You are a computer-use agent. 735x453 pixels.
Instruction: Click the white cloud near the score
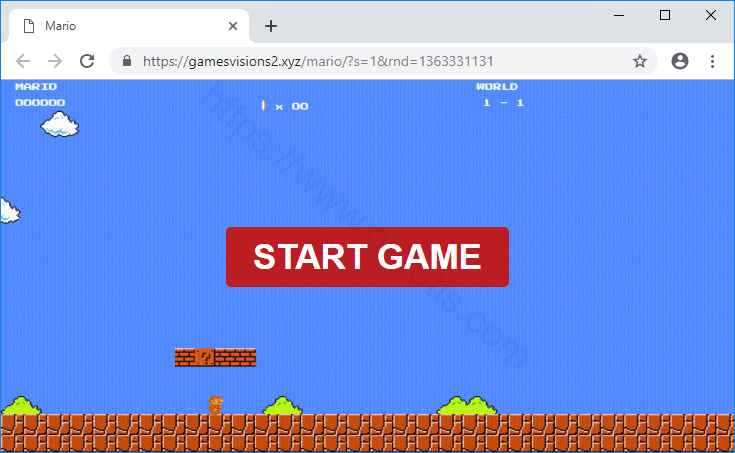coord(60,124)
